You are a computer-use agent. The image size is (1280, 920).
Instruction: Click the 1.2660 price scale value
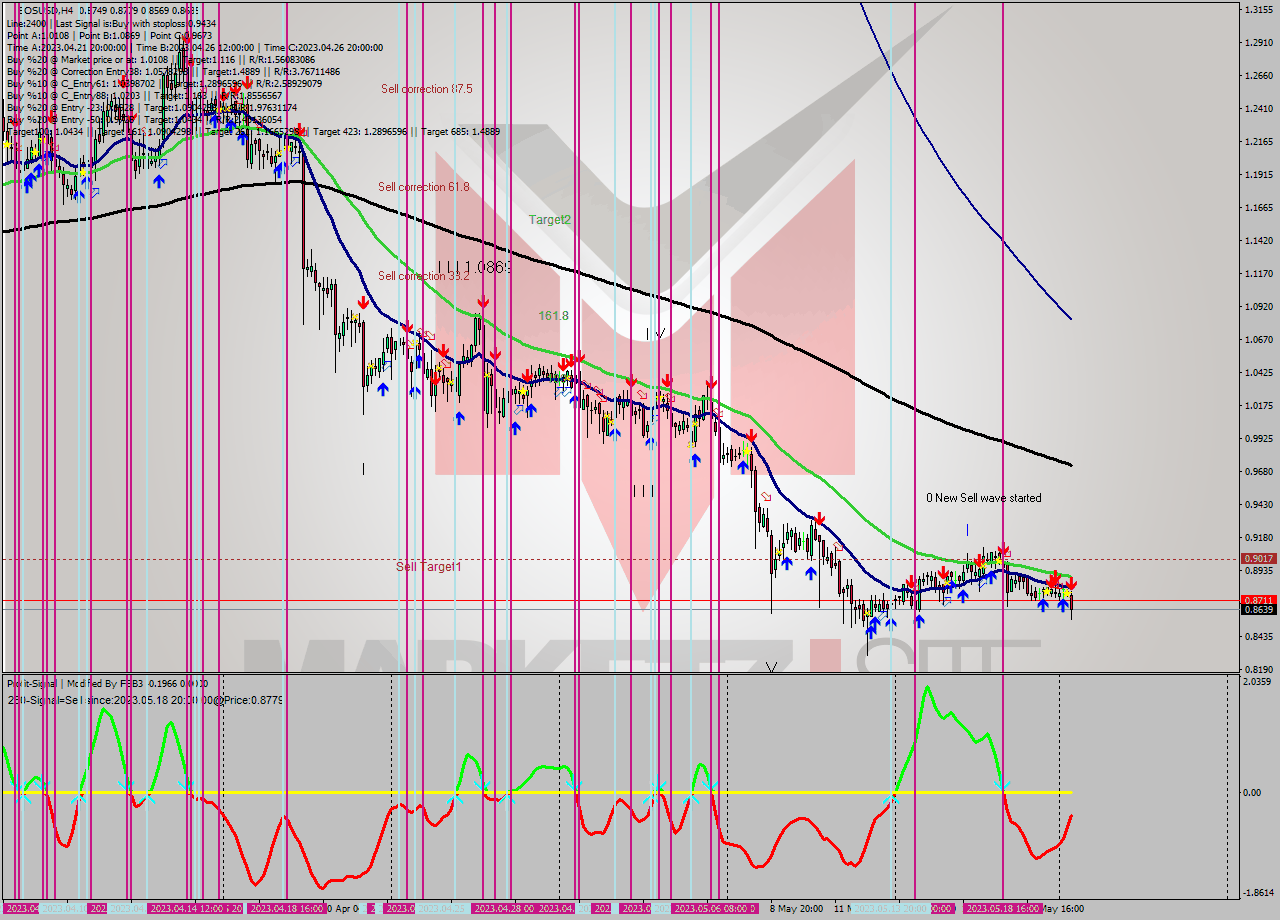[1258, 75]
